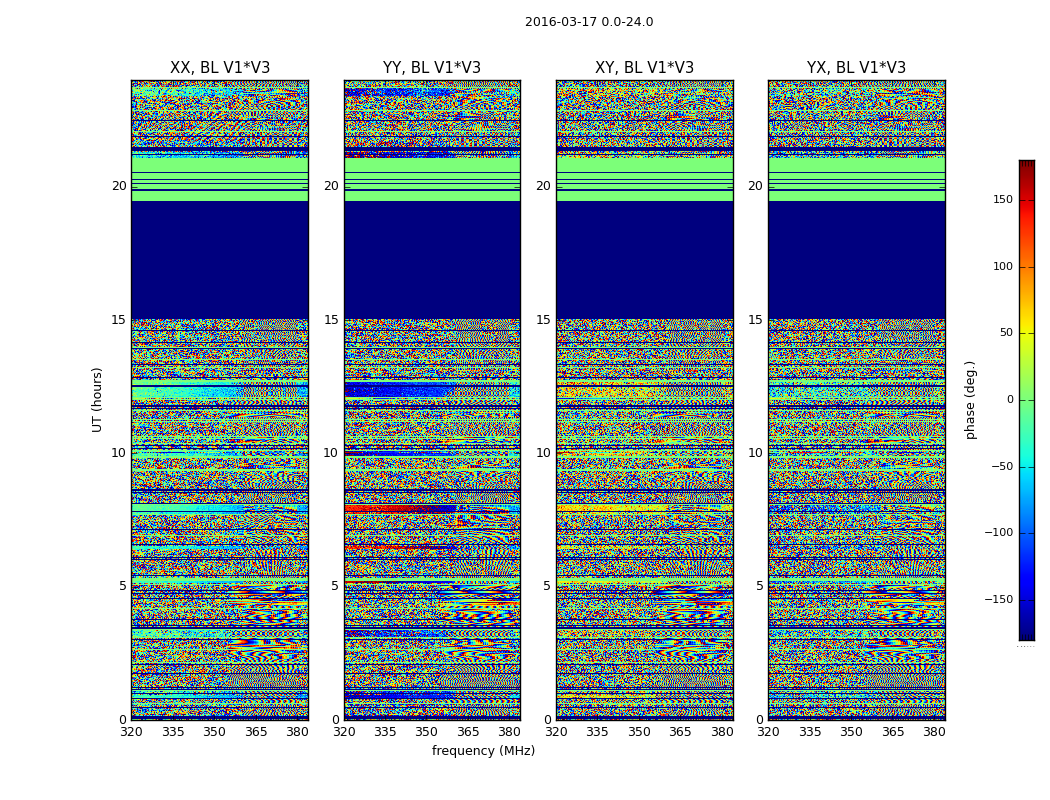Screen dimensions: 1050x800
Task: Click "350" frequency tick under XX panel
Action: [x=215, y=732]
